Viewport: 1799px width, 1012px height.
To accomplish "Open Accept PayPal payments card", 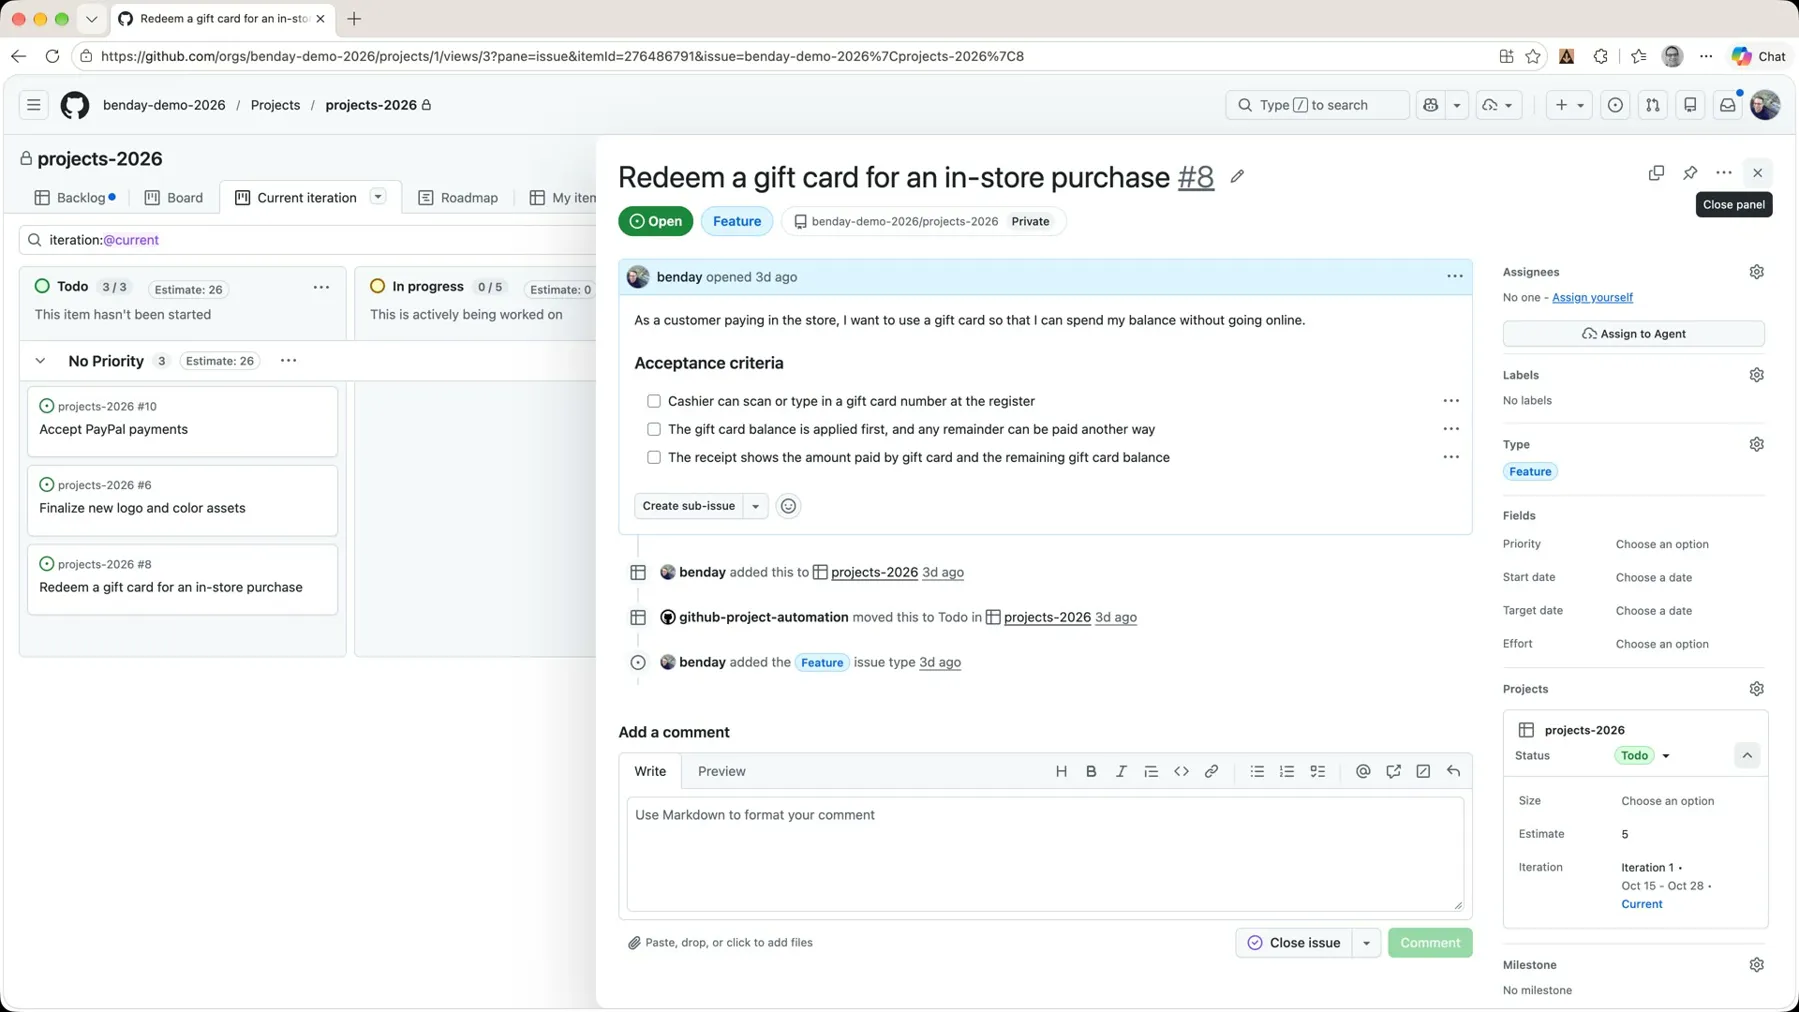I will coord(182,421).
